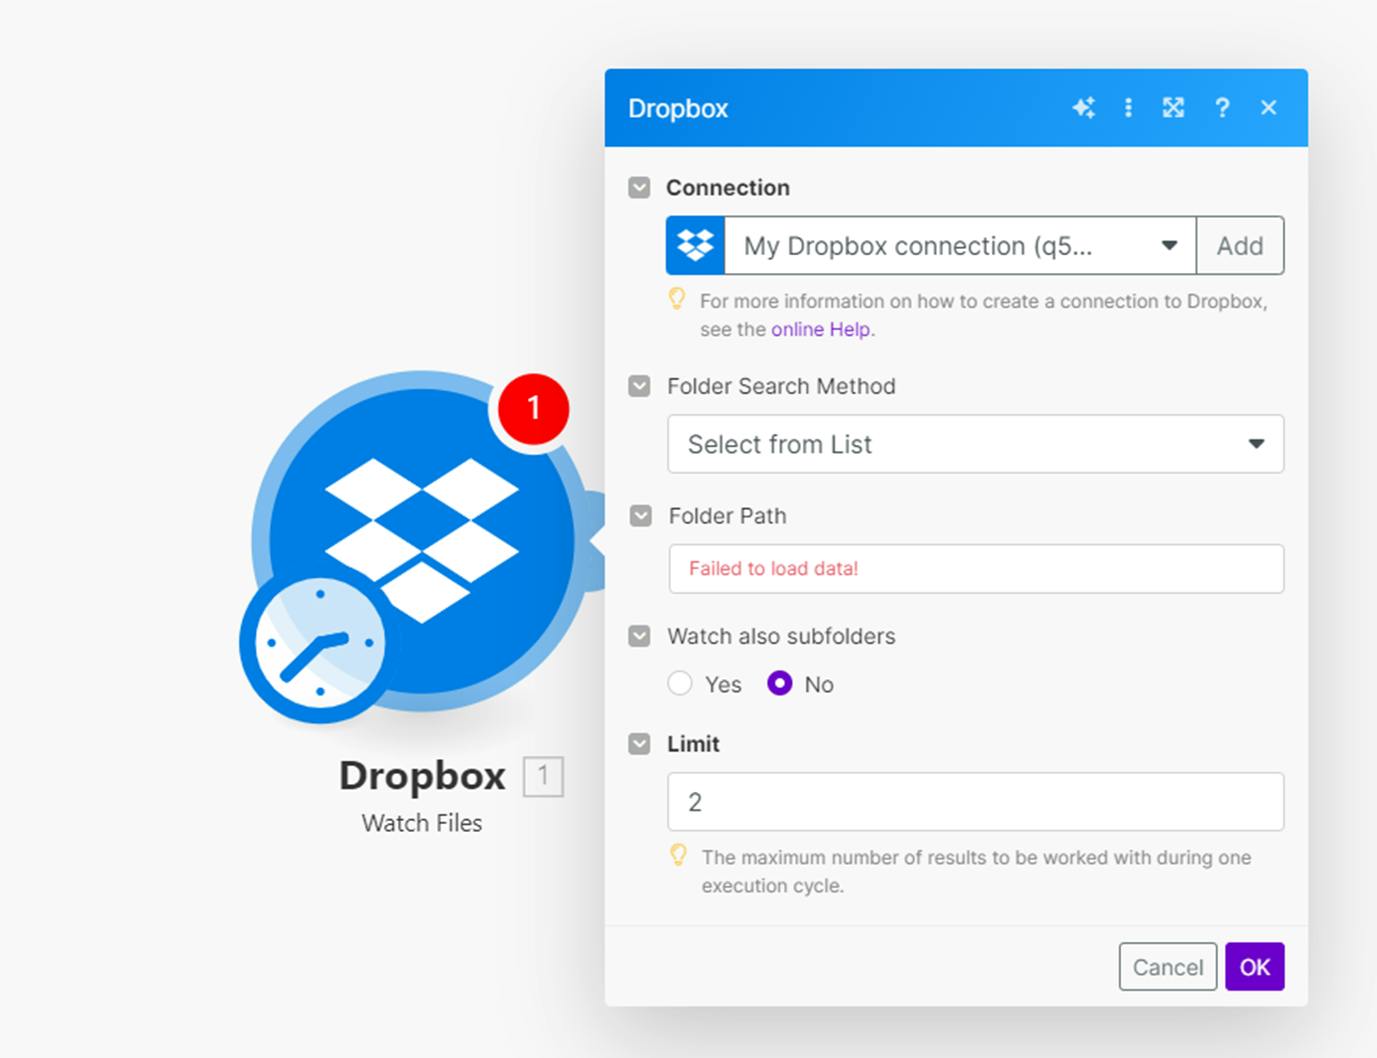The width and height of the screenshot is (1377, 1058).
Task: Cancel the Dropbox module settings
Action: (x=1168, y=967)
